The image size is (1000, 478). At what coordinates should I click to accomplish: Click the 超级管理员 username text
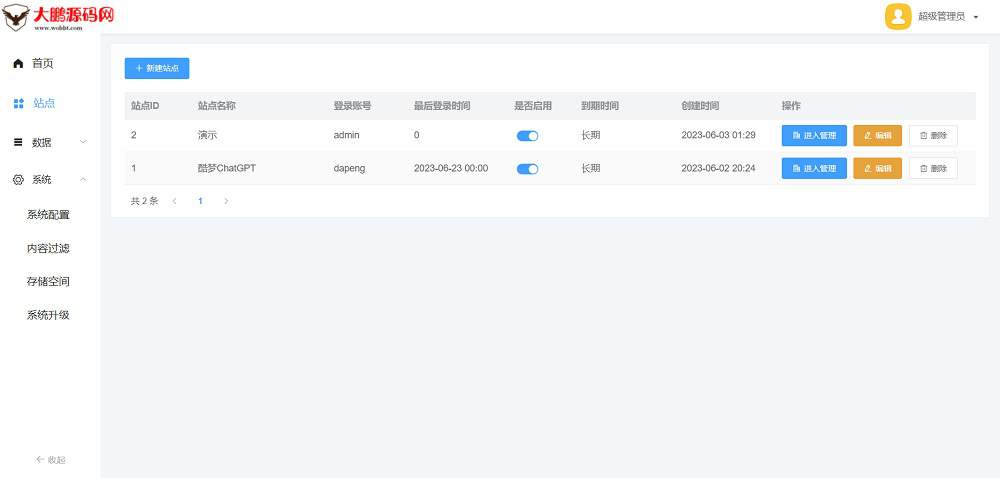pos(941,17)
